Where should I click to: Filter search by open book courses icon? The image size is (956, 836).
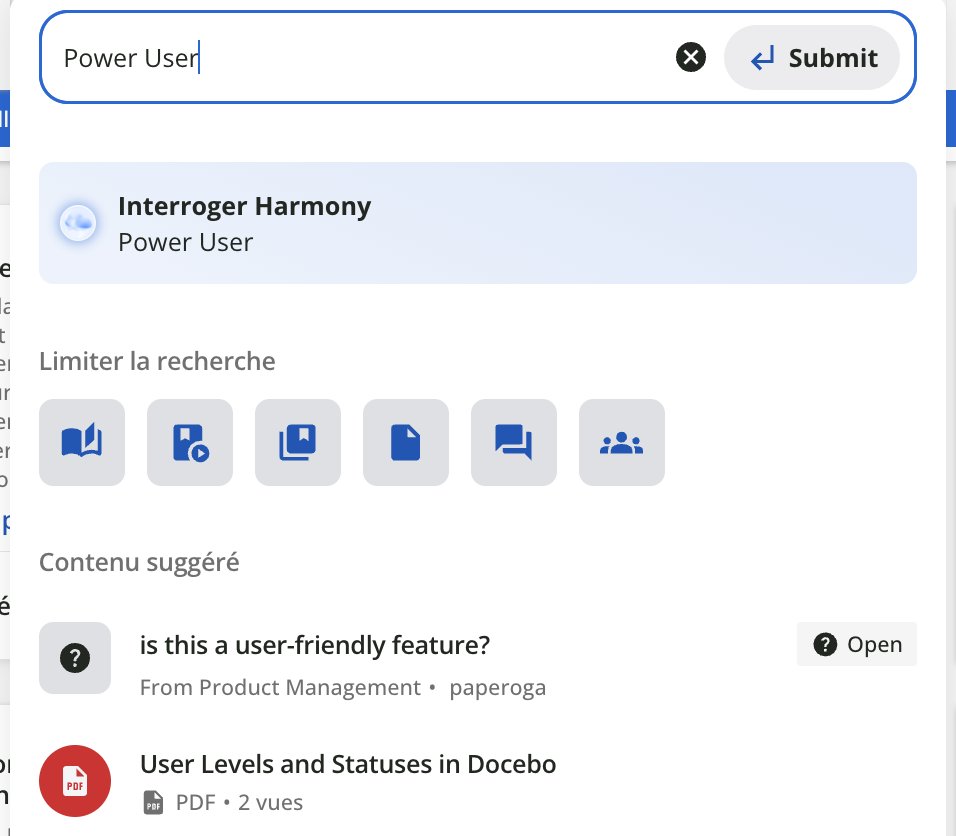[82, 442]
